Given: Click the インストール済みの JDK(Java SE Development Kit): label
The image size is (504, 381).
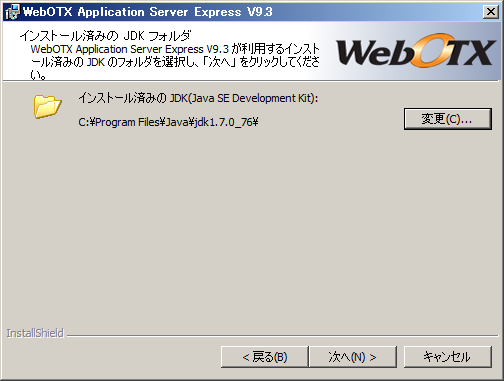Looking at the screenshot, I should [x=198, y=98].
